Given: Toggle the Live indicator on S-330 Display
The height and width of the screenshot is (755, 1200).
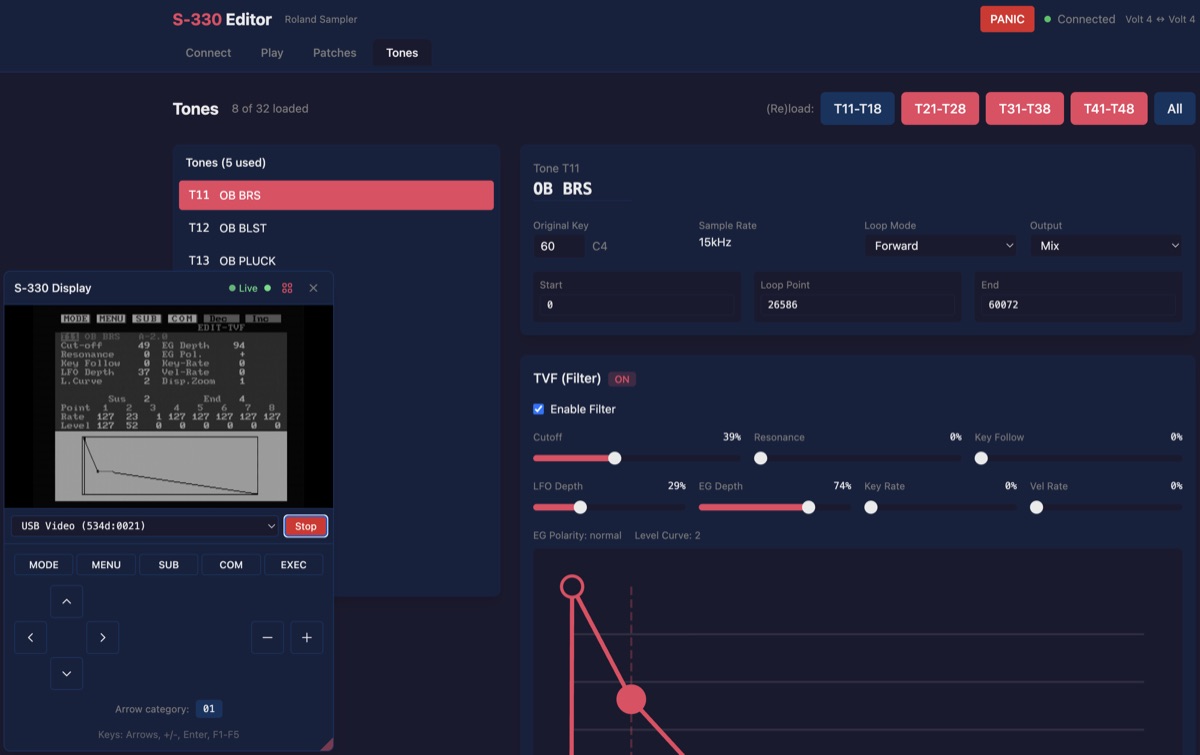Looking at the screenshot, I should pos(245,288).
